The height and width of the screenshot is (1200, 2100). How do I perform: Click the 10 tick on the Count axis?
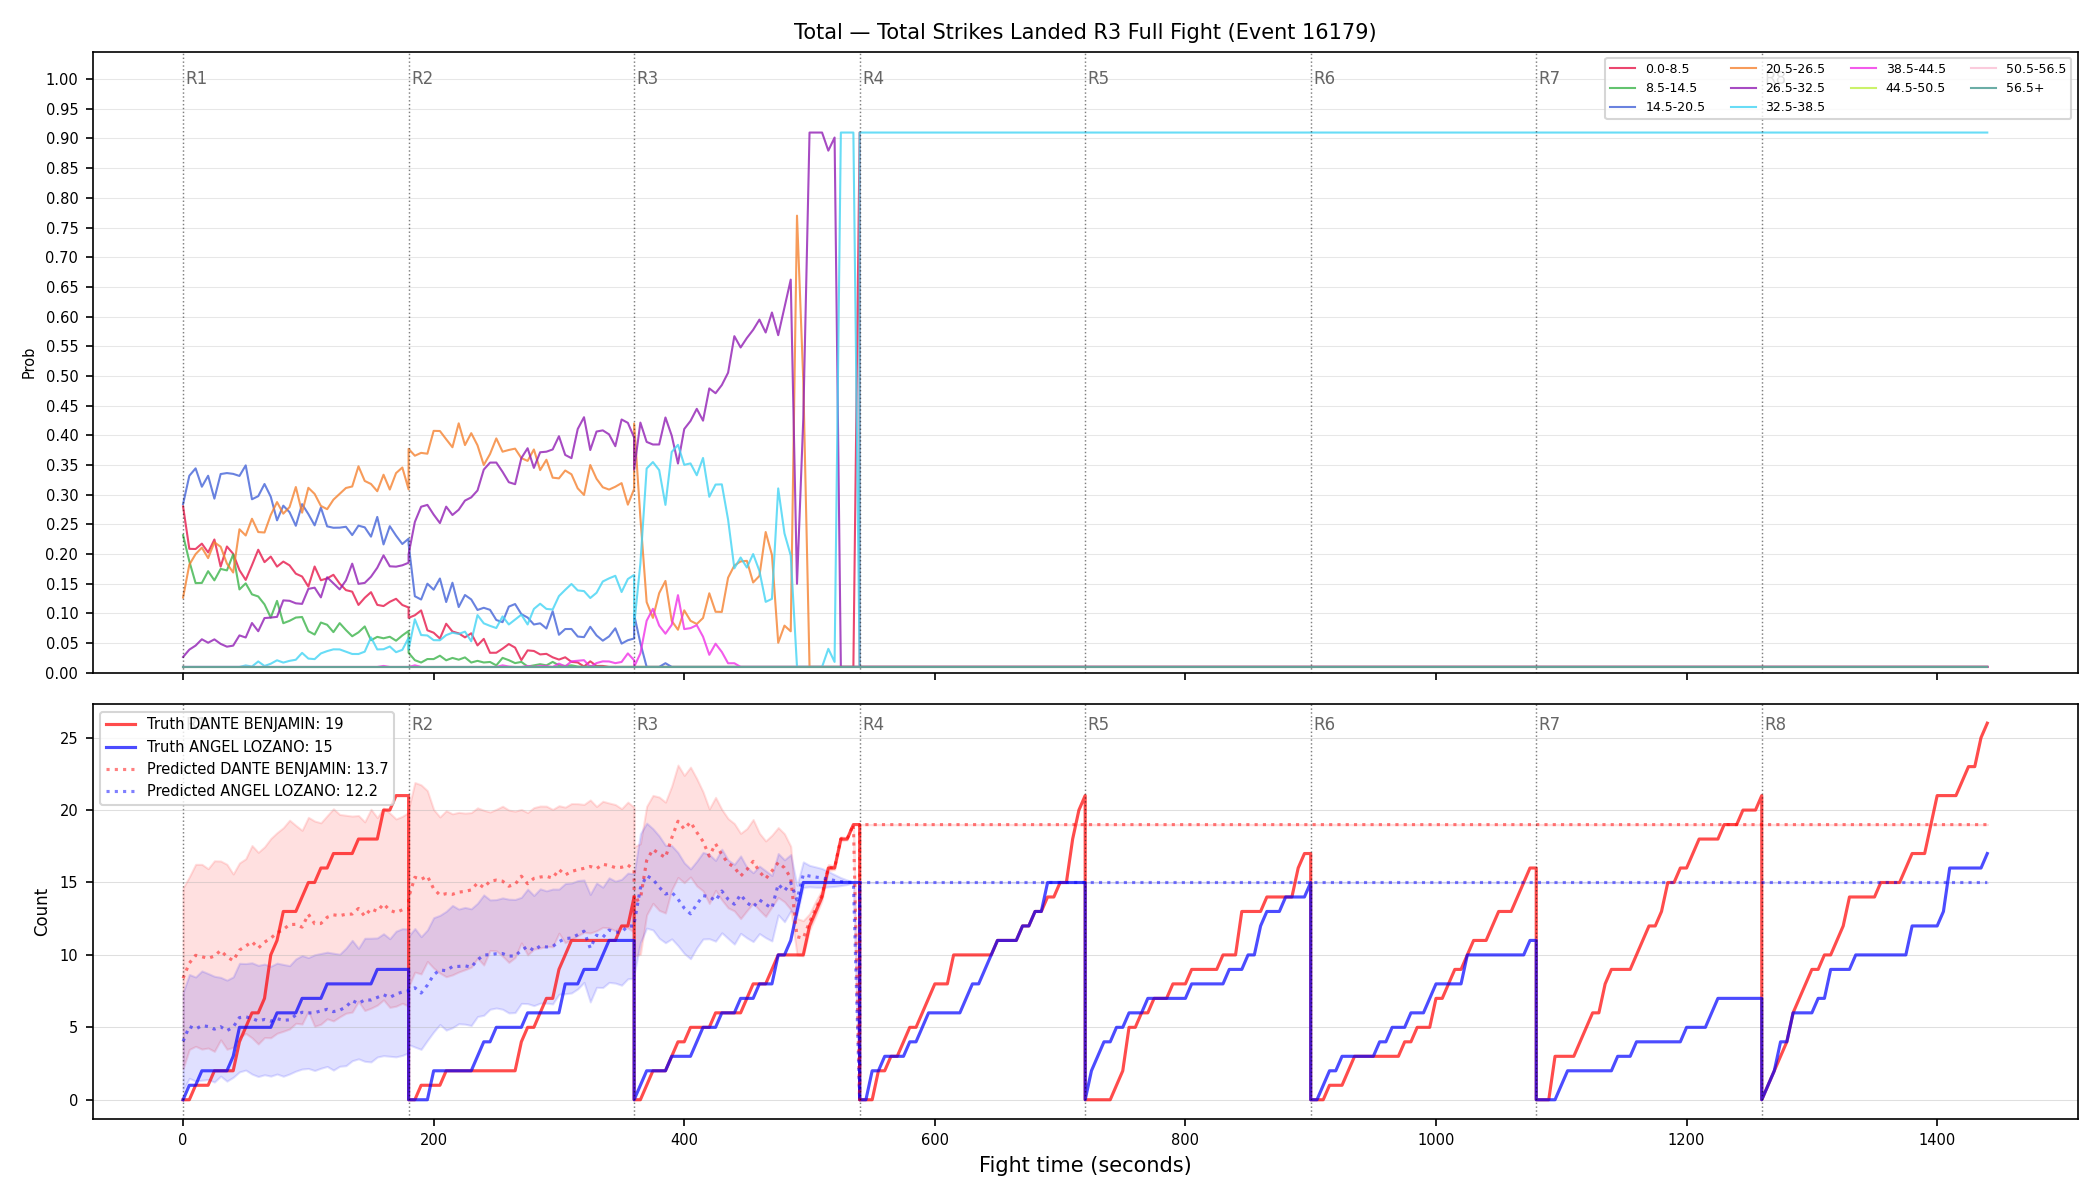coord(69,955)
